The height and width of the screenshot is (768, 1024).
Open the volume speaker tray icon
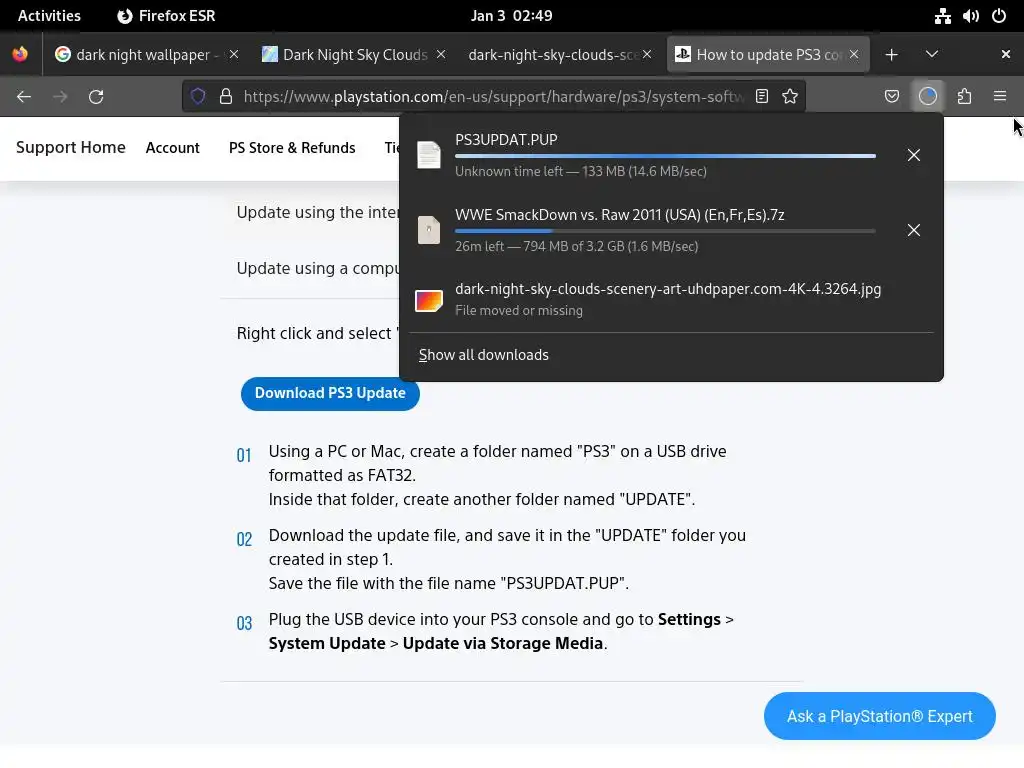click(x=970, y=16)
